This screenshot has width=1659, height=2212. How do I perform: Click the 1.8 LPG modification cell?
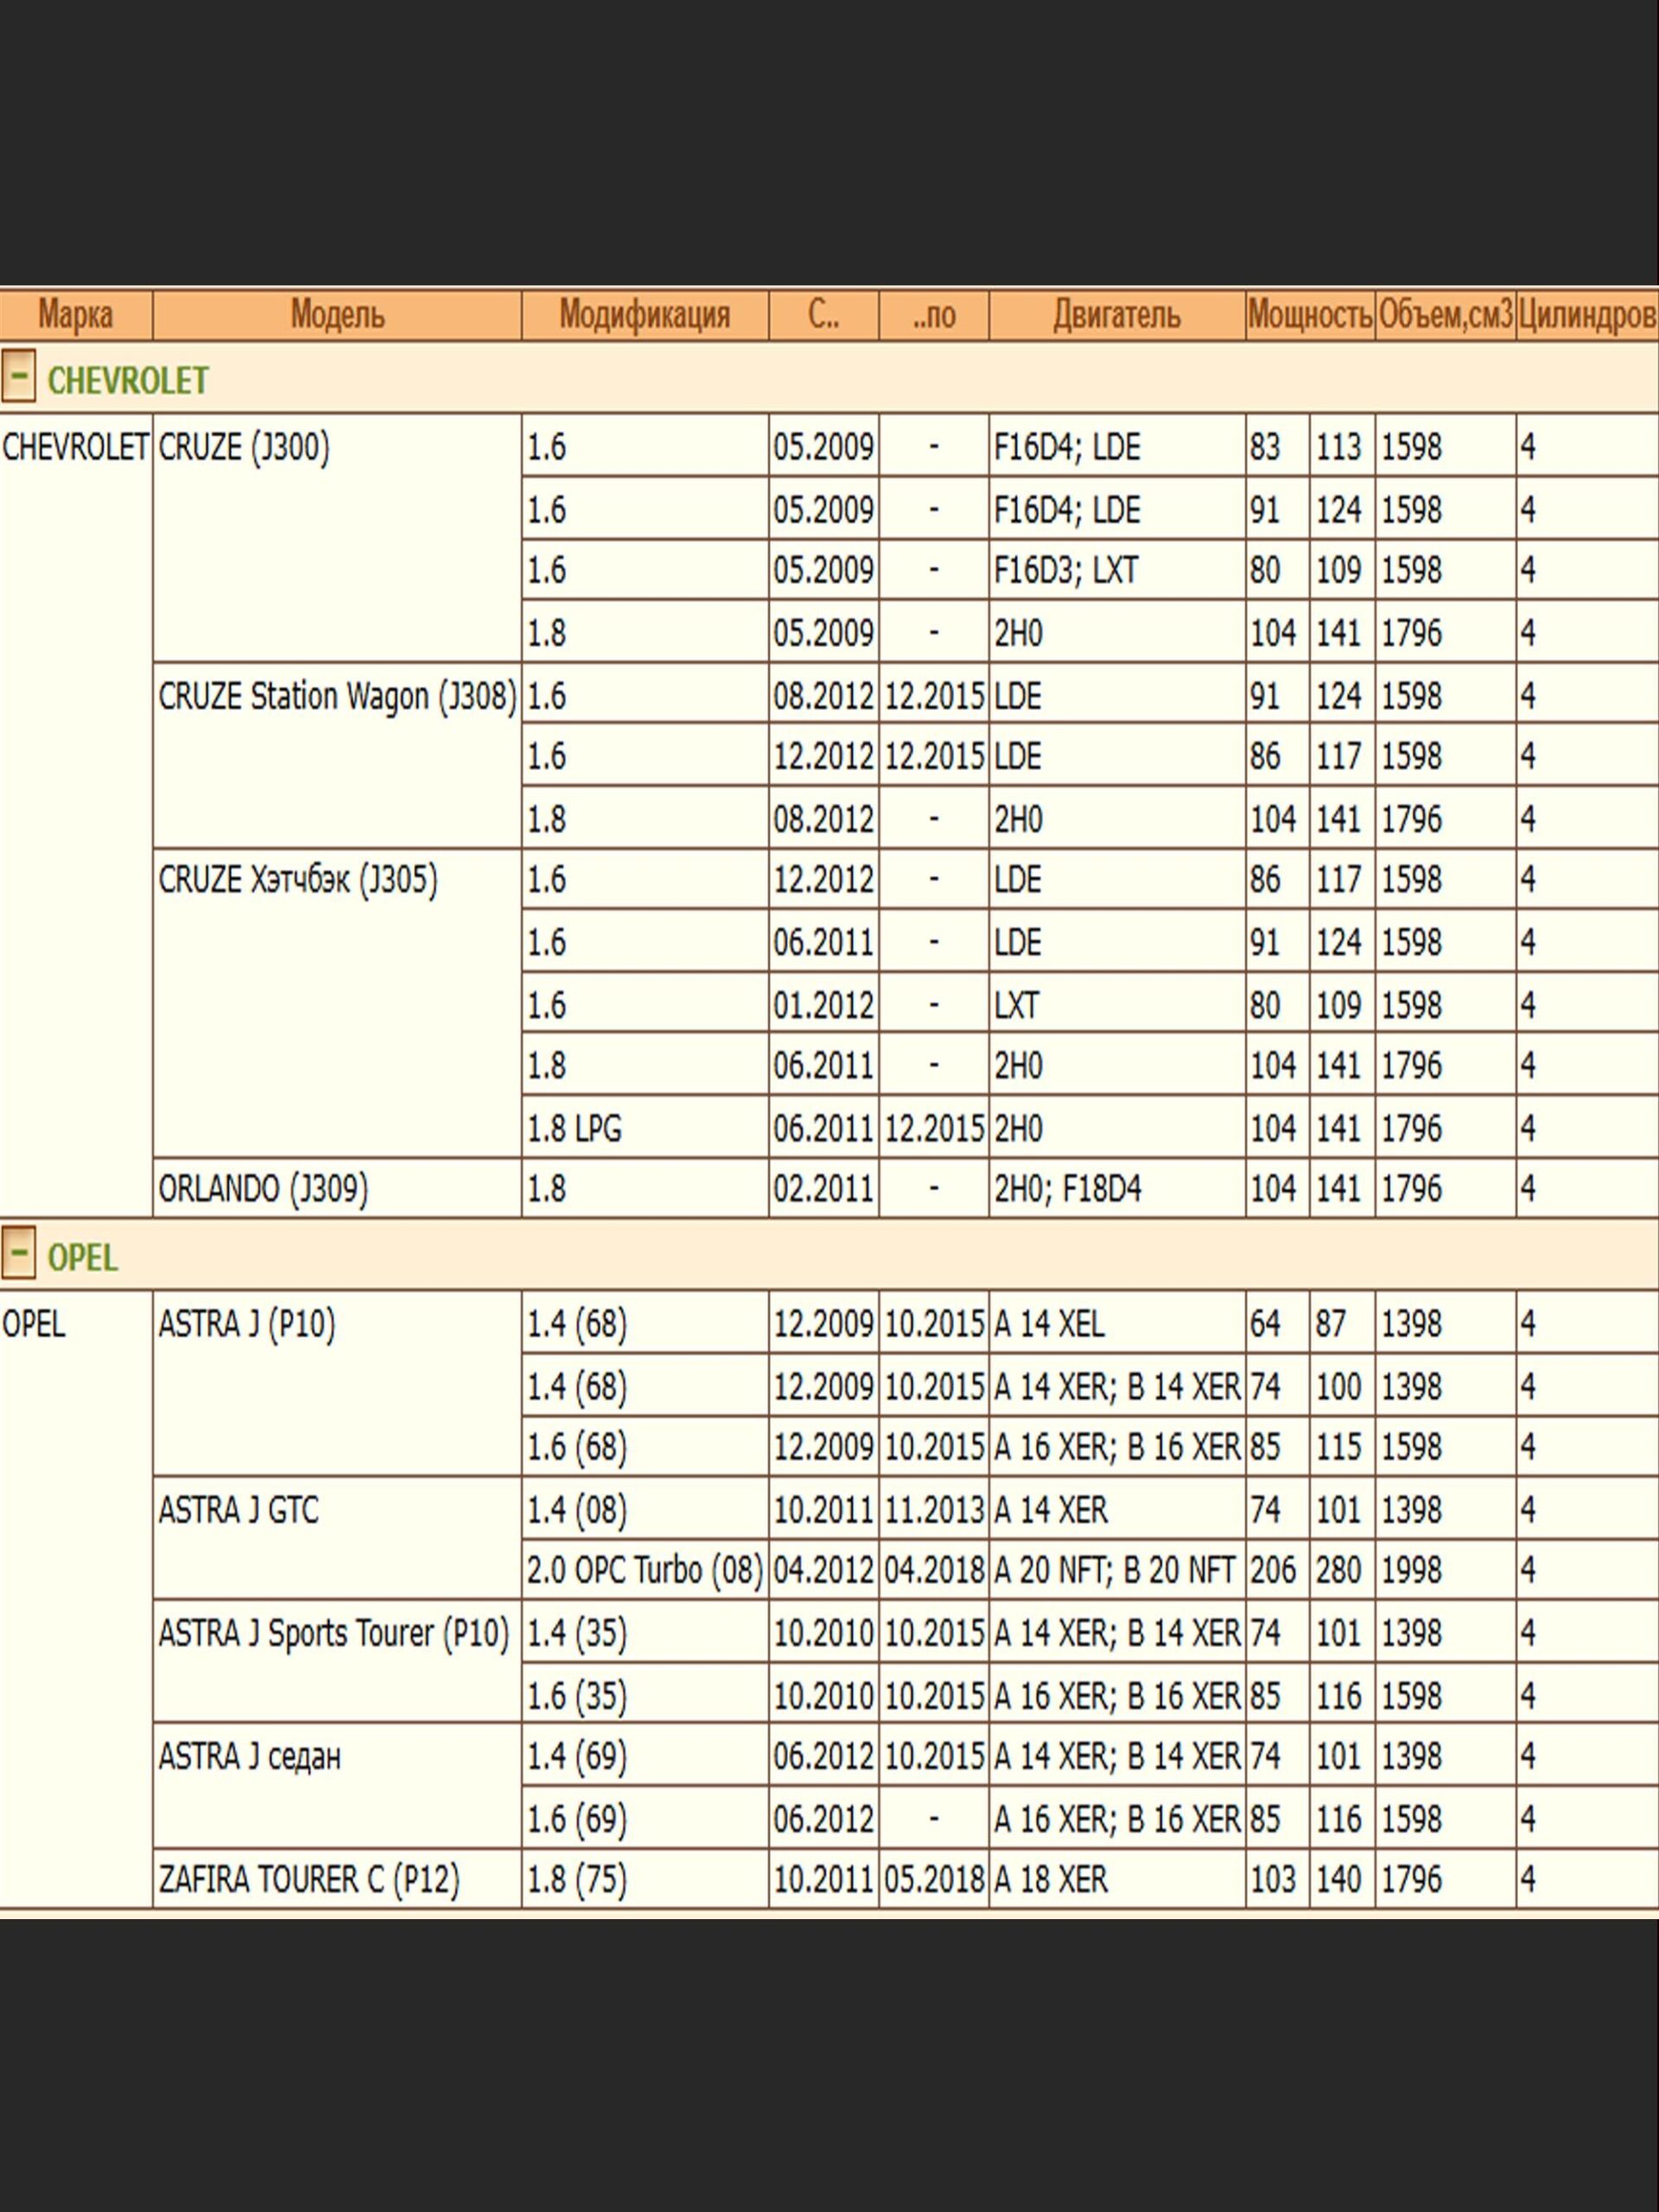point(574,1128)
